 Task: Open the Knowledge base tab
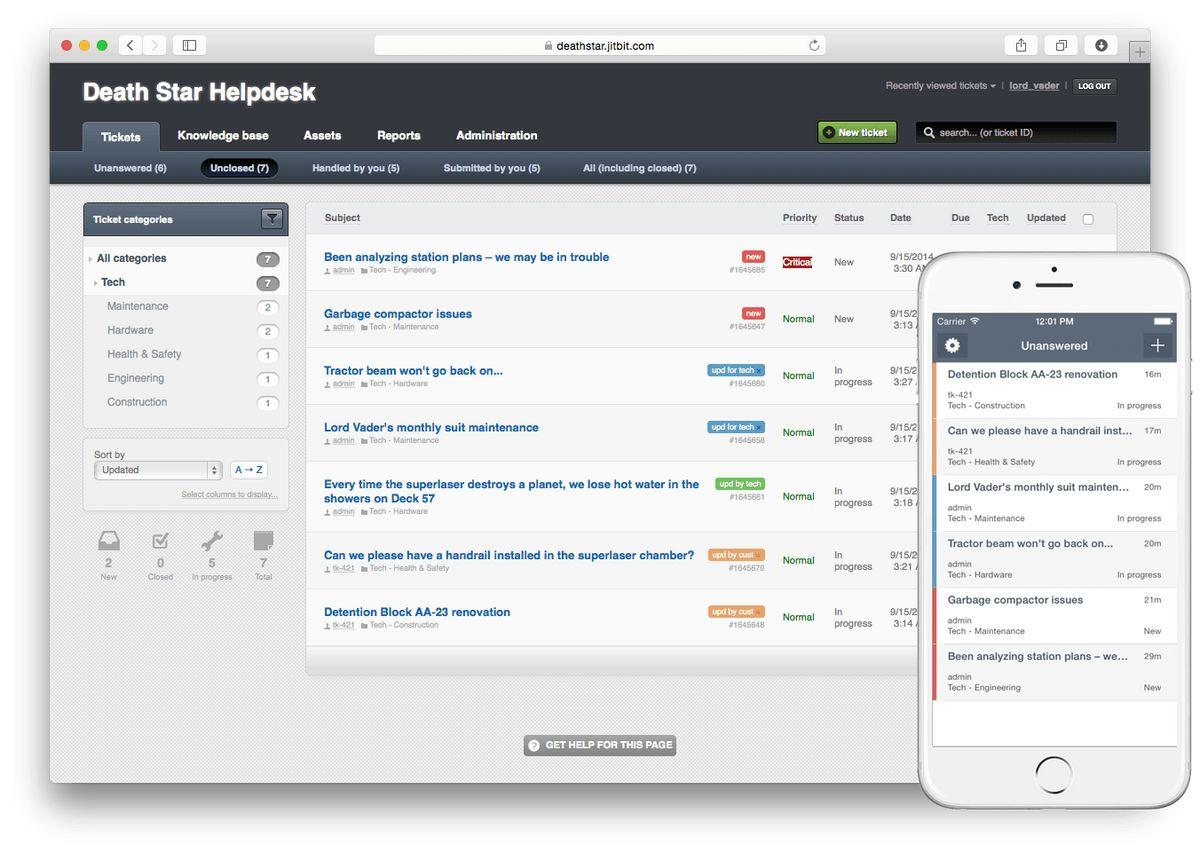[x=223, y=135]
